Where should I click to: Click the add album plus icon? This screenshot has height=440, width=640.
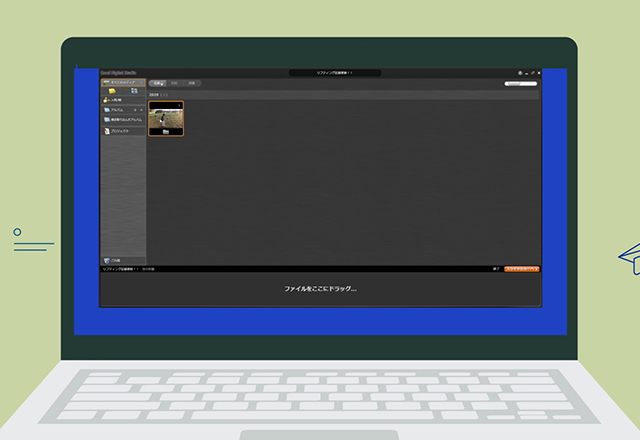click(135, 110)
